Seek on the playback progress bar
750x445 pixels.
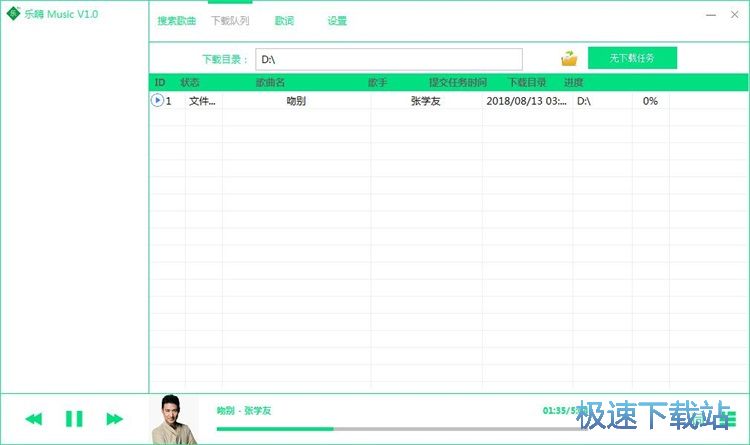click(402, 429)
